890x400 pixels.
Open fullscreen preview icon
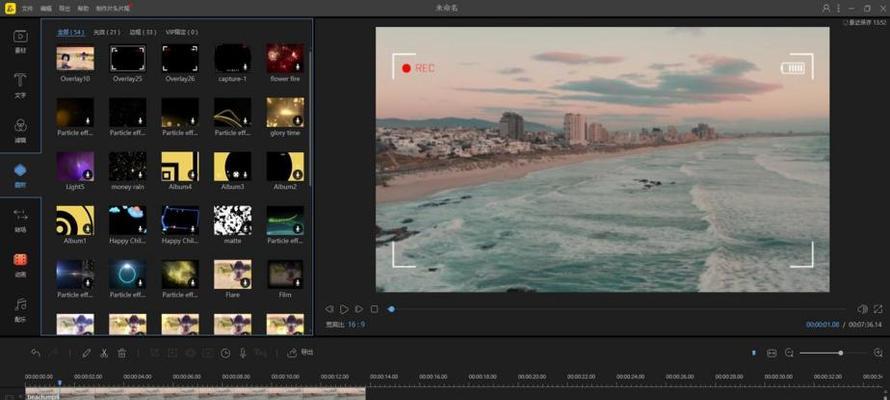tap(878, 309)
